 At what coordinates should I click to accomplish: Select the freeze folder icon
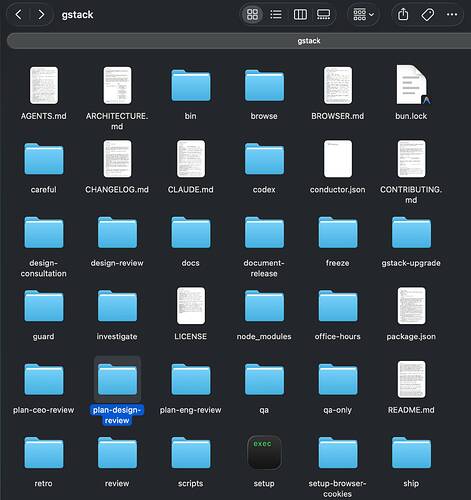click(338, 232)
